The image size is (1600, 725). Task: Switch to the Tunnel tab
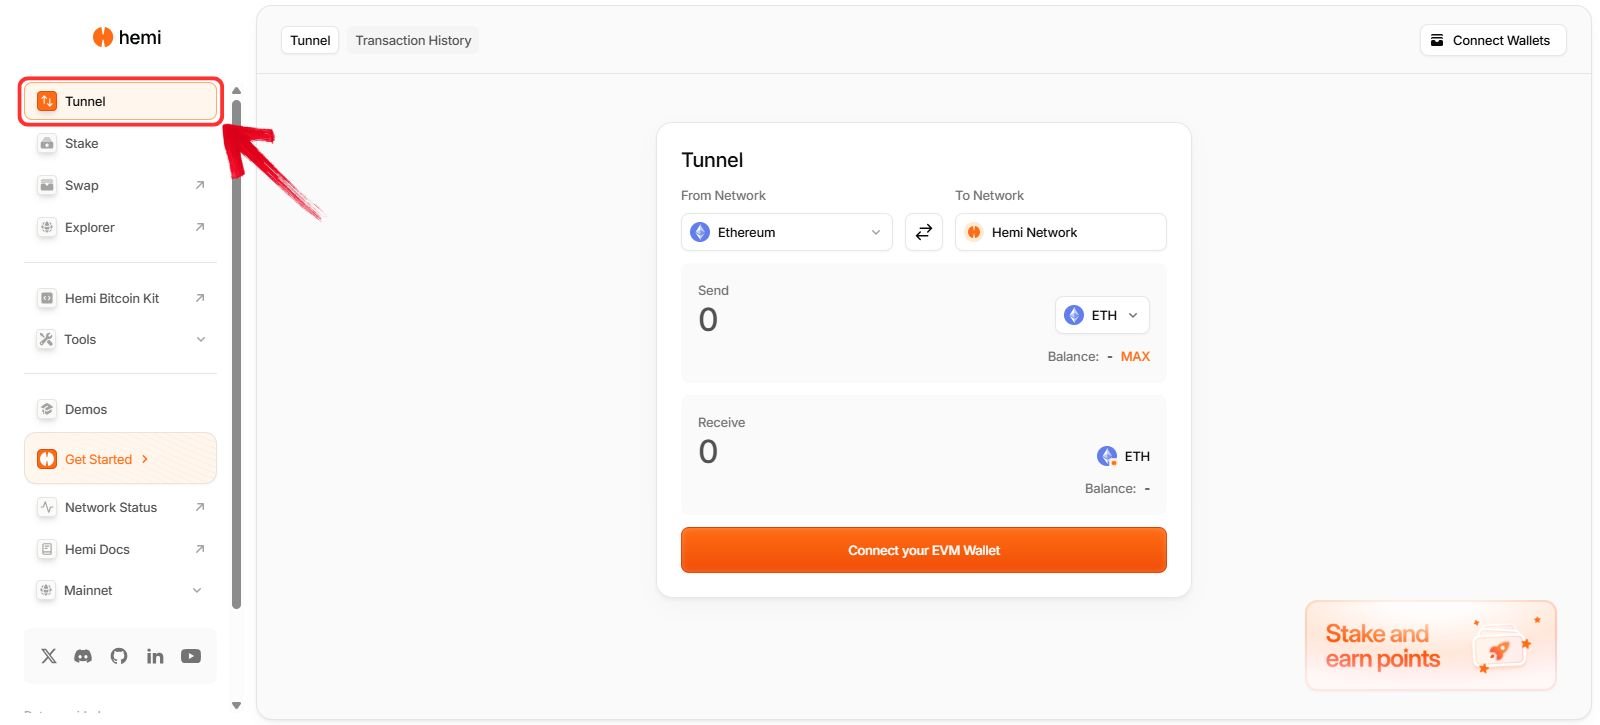pos(310,40)
